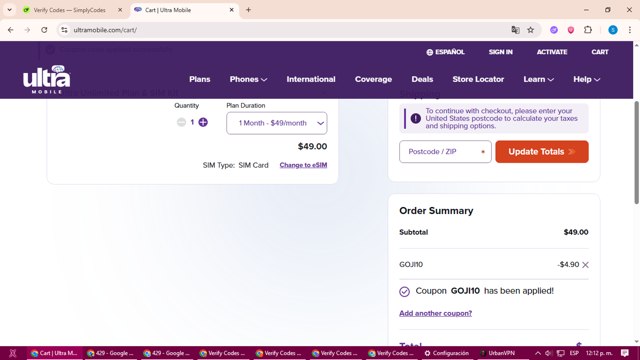
Task: Expand the Help menu
Action: point(587,79)
